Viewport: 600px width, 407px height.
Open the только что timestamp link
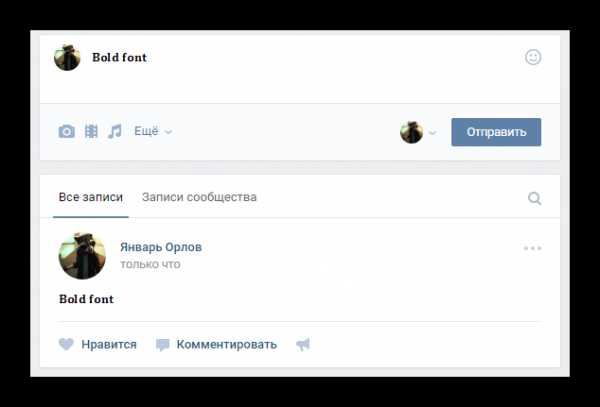point(150,264)
